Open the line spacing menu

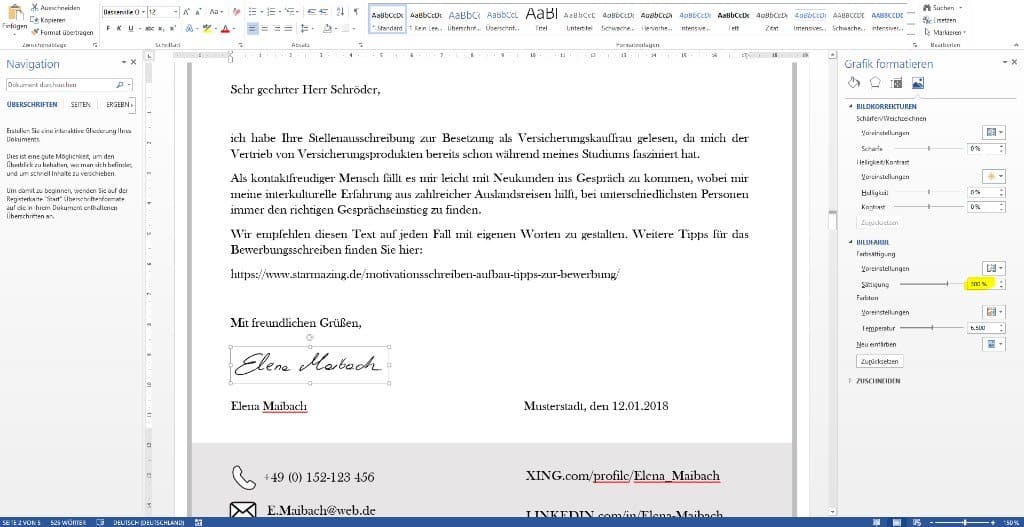click(306, 29)
